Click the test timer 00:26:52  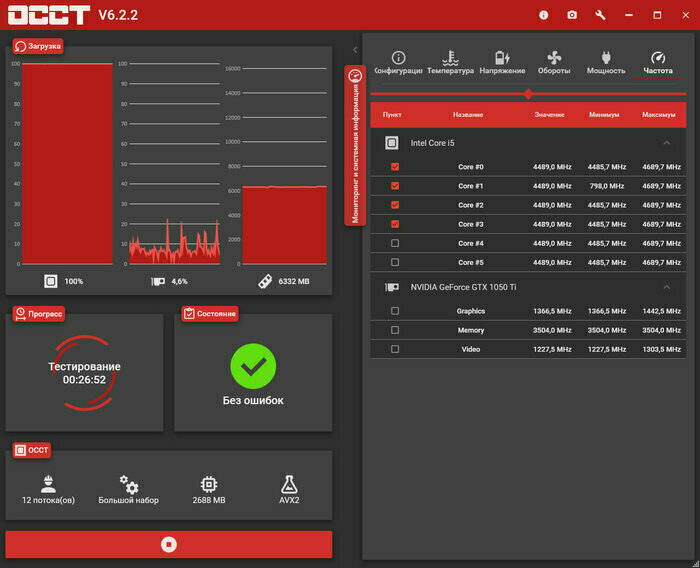click(84, 380)
